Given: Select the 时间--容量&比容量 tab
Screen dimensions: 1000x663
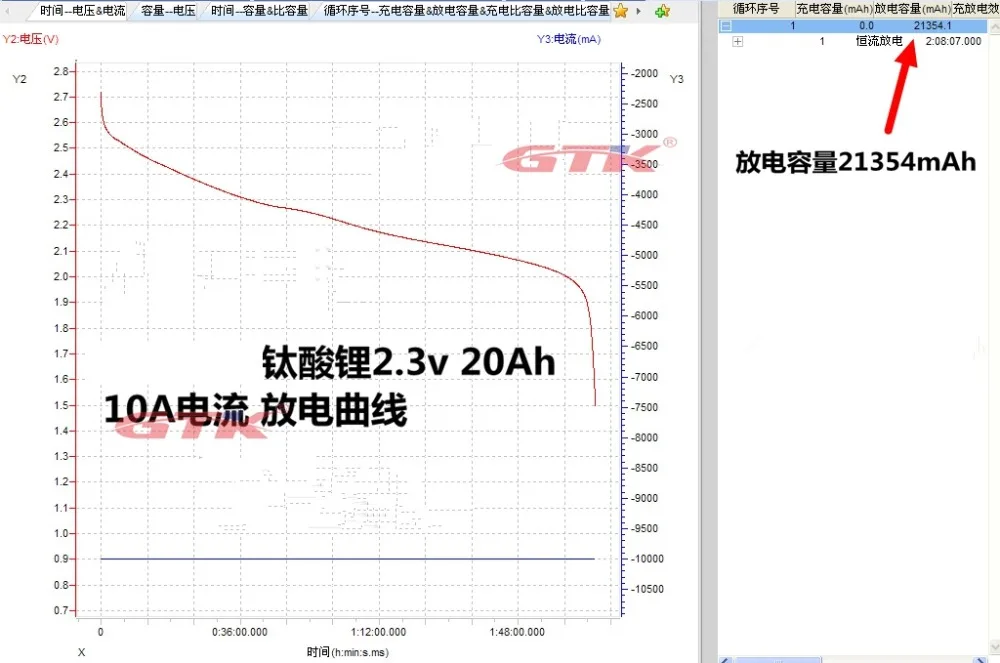Looking at the screenshot, I should [x=259, y=10].
